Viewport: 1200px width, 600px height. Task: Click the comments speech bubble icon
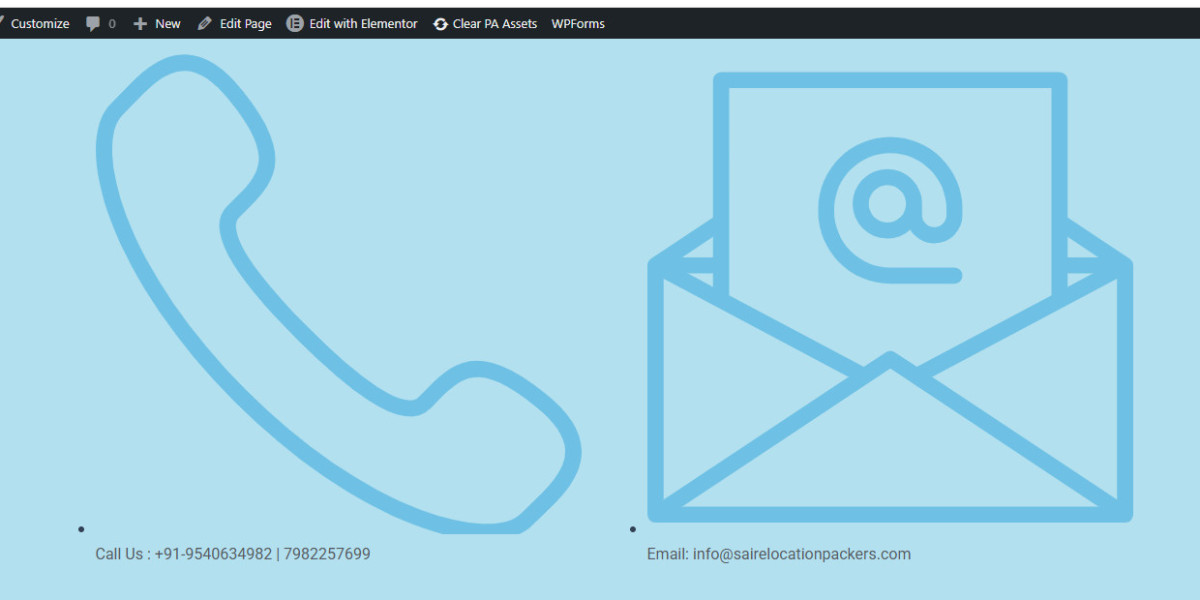93,24
